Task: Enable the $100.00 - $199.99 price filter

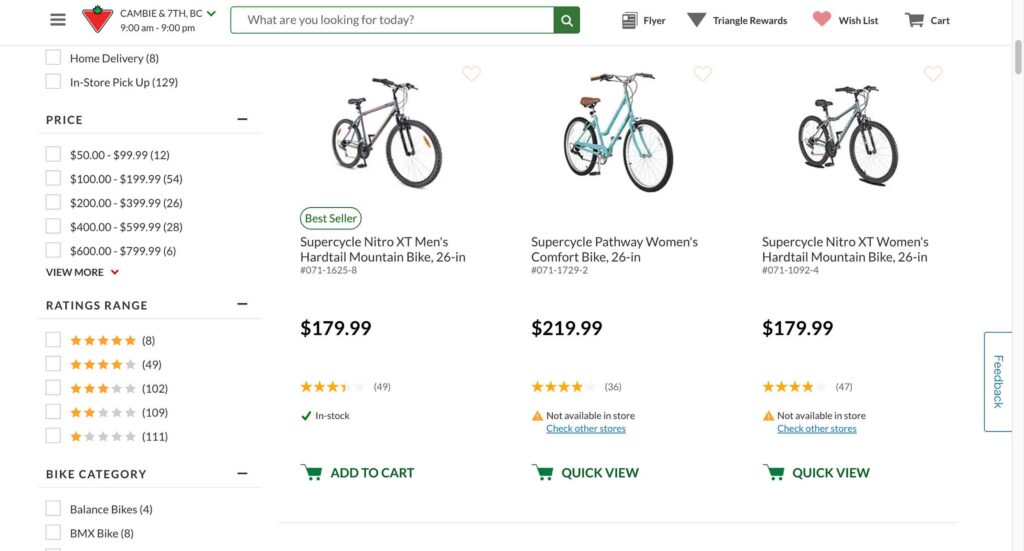Action: pos(53,179)
